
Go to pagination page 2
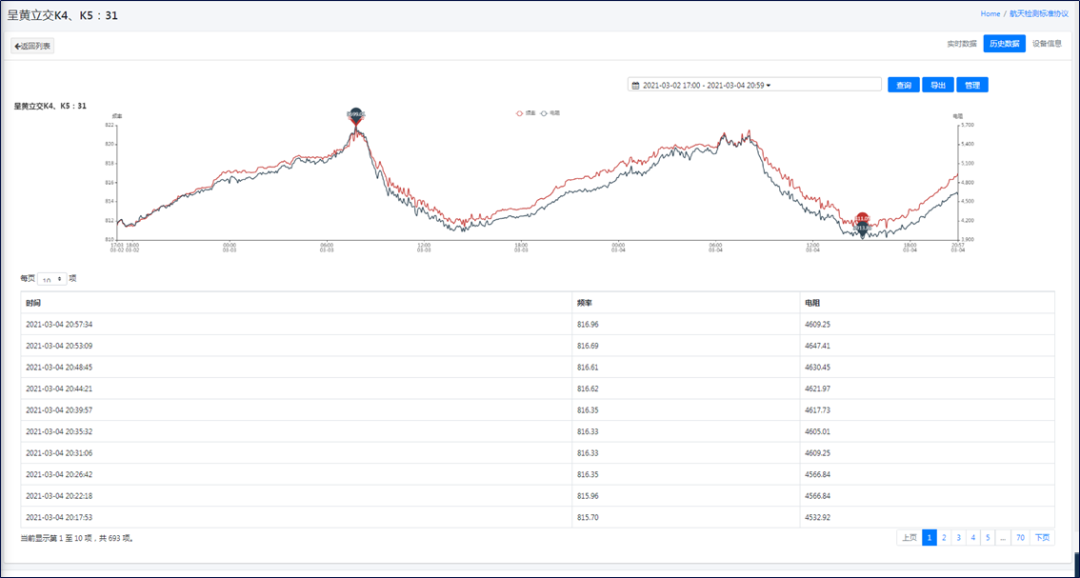coord(944,537)
